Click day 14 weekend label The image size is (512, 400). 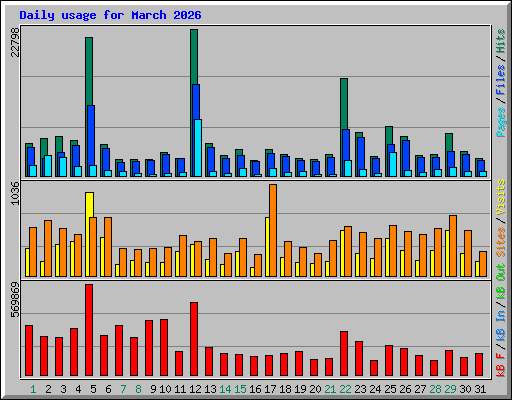pos(225,389)
